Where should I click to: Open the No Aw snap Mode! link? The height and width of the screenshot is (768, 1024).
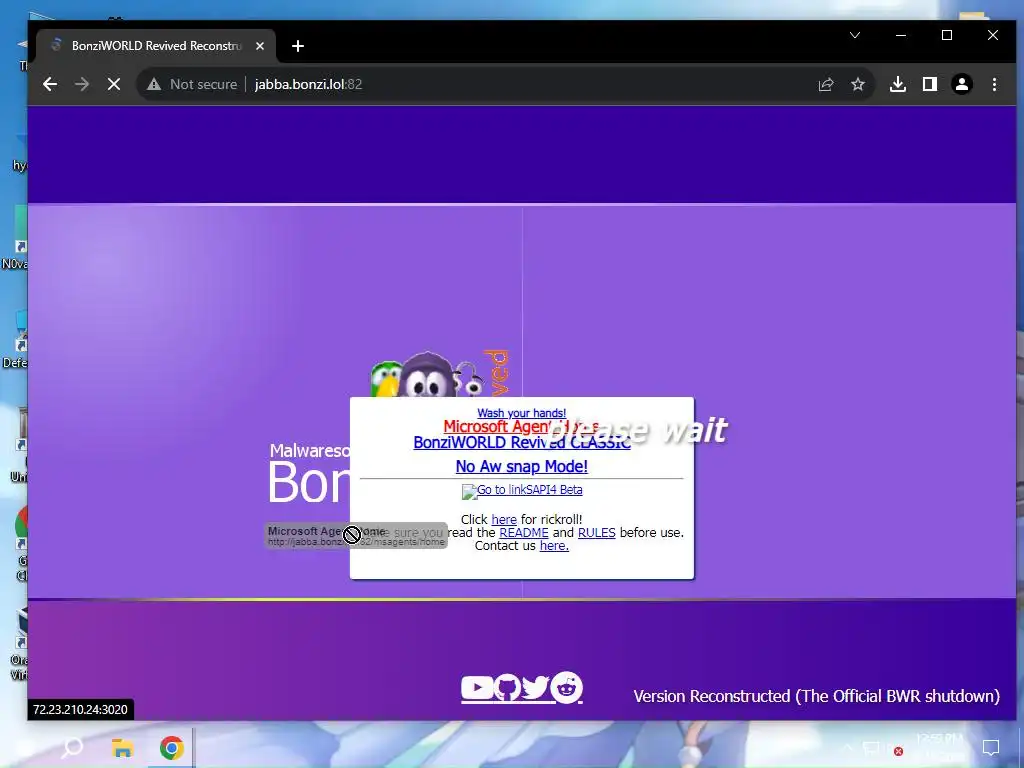(x=521, y=466)
